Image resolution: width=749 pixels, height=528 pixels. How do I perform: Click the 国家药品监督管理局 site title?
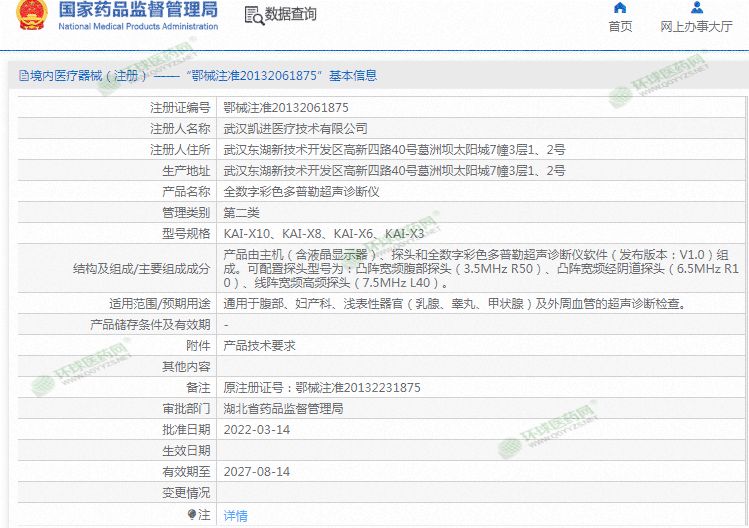click(x=137, y=11)
